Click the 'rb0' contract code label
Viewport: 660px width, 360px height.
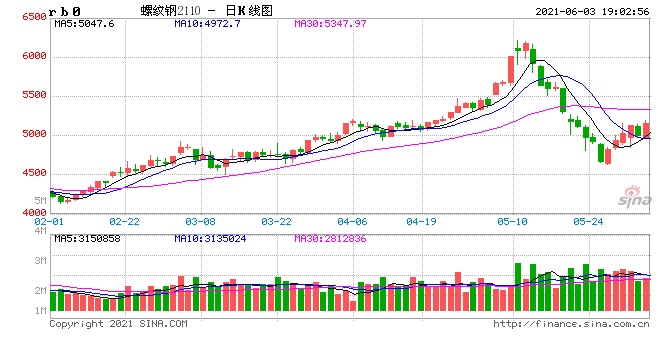(64, 11)
